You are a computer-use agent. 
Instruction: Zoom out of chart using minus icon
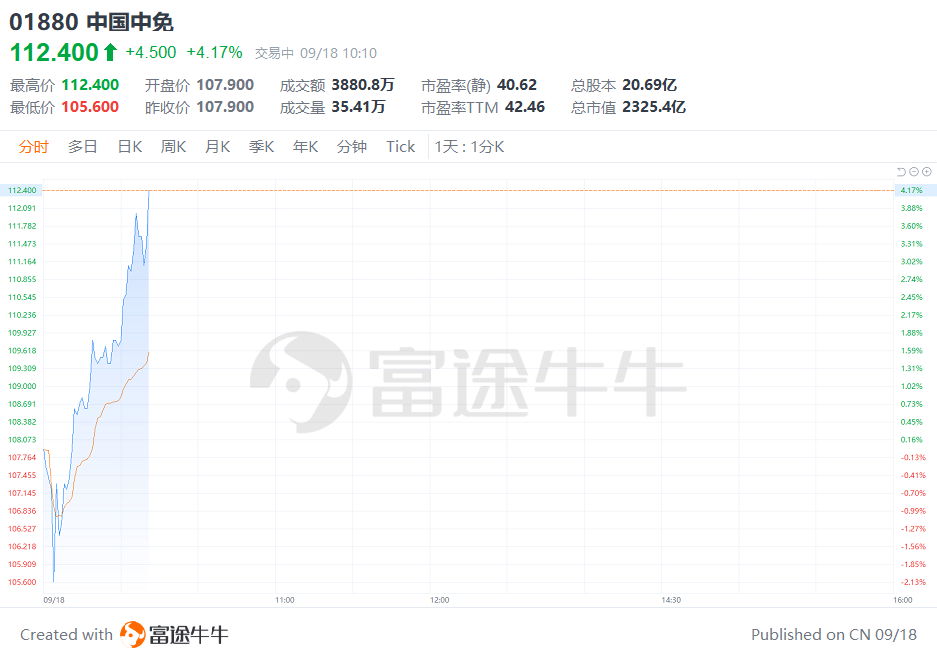pyautogui.click(x=914, y=172)
